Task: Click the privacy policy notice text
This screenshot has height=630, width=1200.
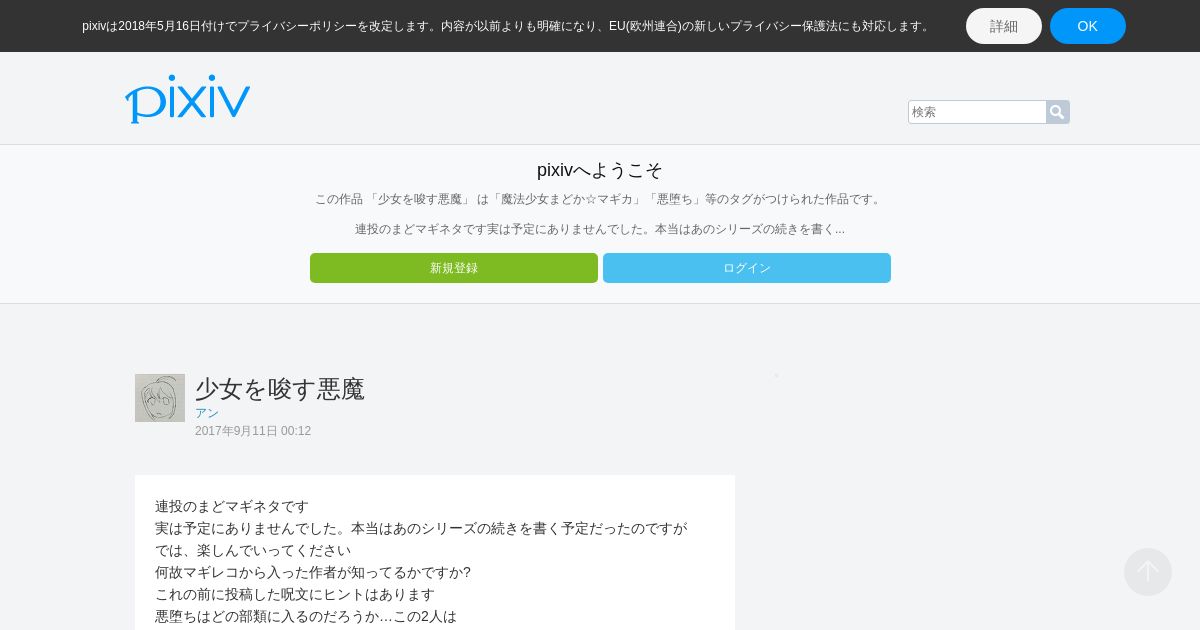Action: [x=507, y=26]
